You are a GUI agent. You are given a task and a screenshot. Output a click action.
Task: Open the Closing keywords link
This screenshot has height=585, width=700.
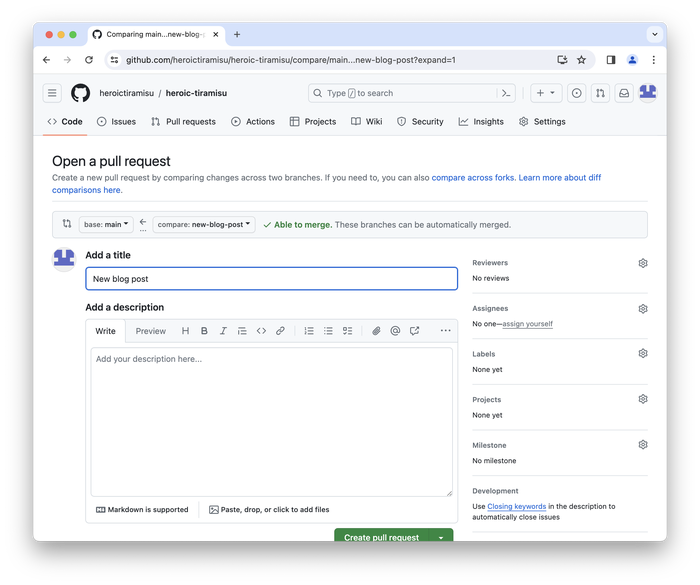517,506
